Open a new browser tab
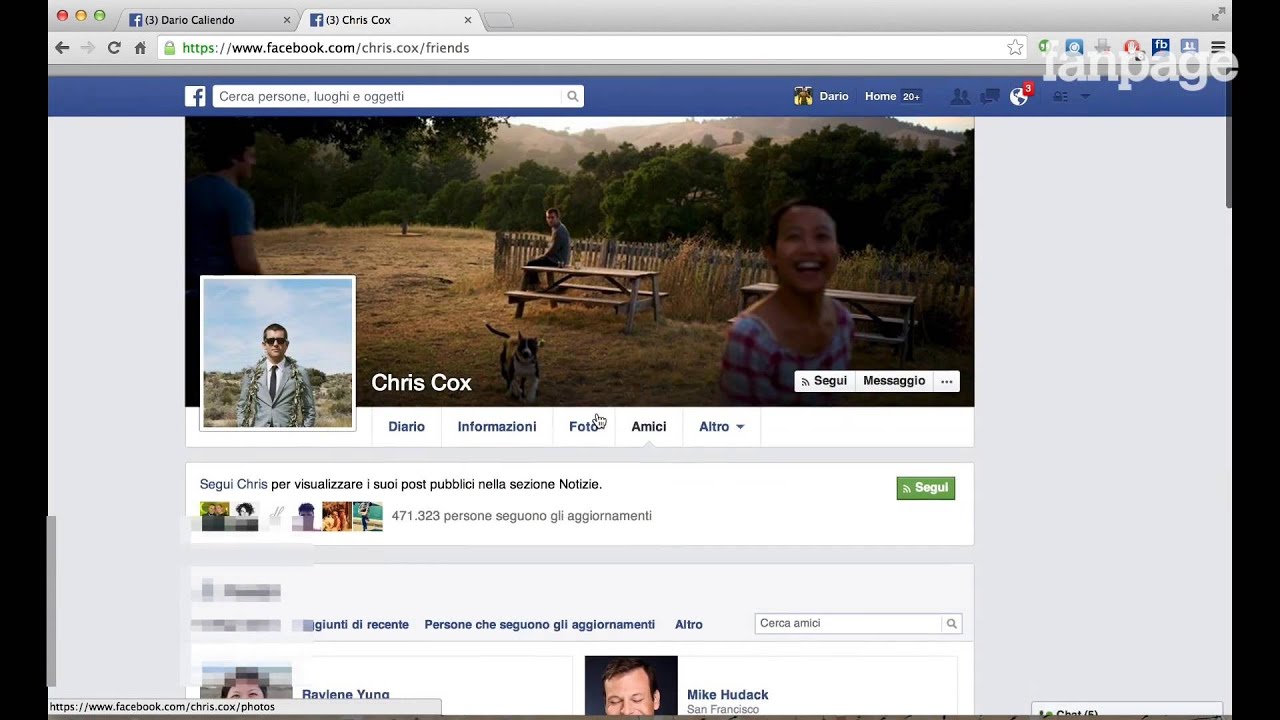The height and width of the screenshot is (720, 1280). click(x=498, y=20)
